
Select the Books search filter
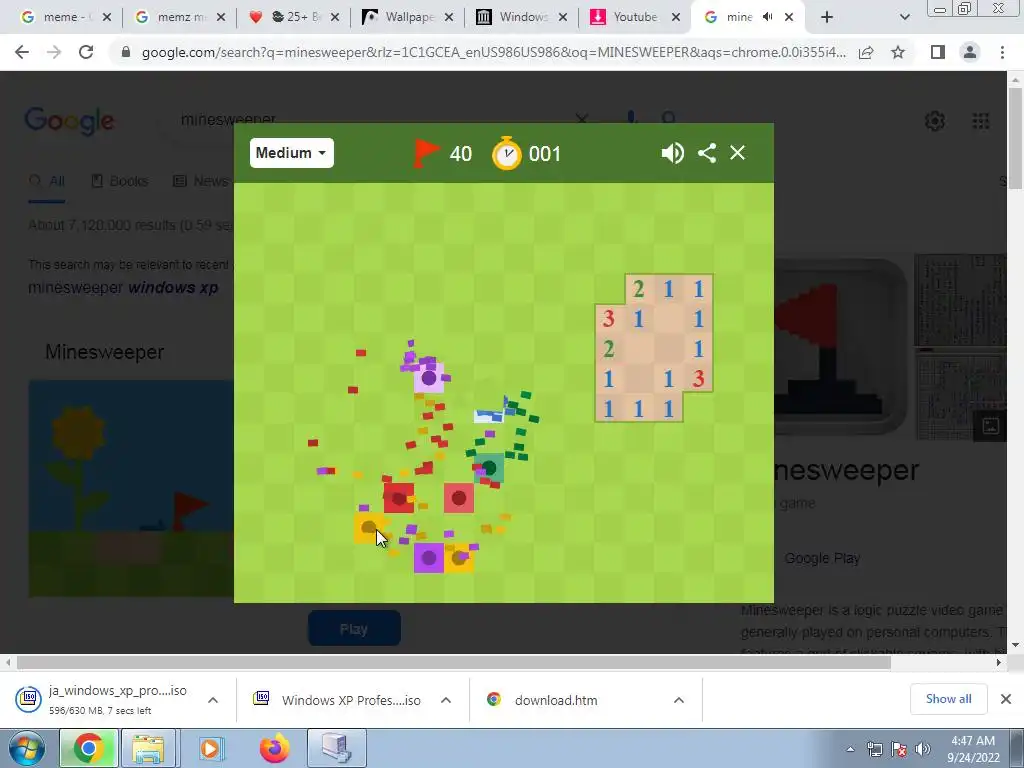pos(120,181)
